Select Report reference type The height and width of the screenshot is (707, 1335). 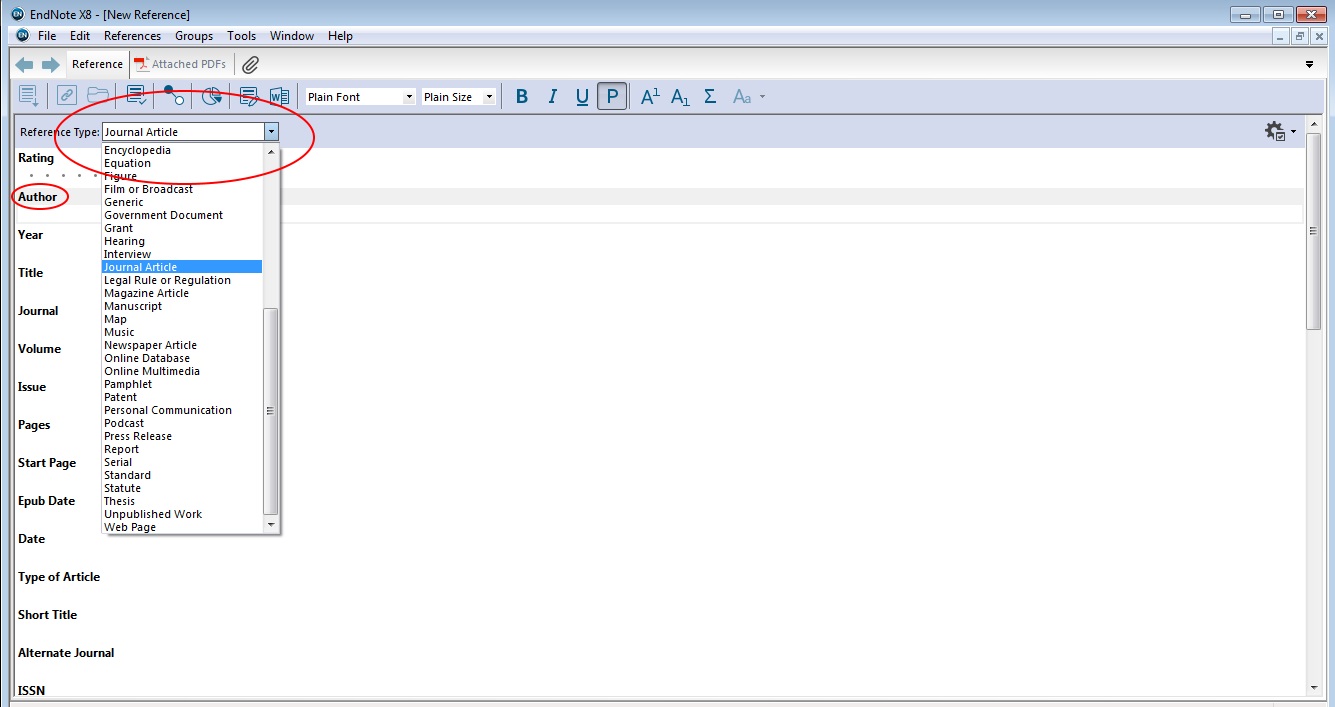click(121, 449)
